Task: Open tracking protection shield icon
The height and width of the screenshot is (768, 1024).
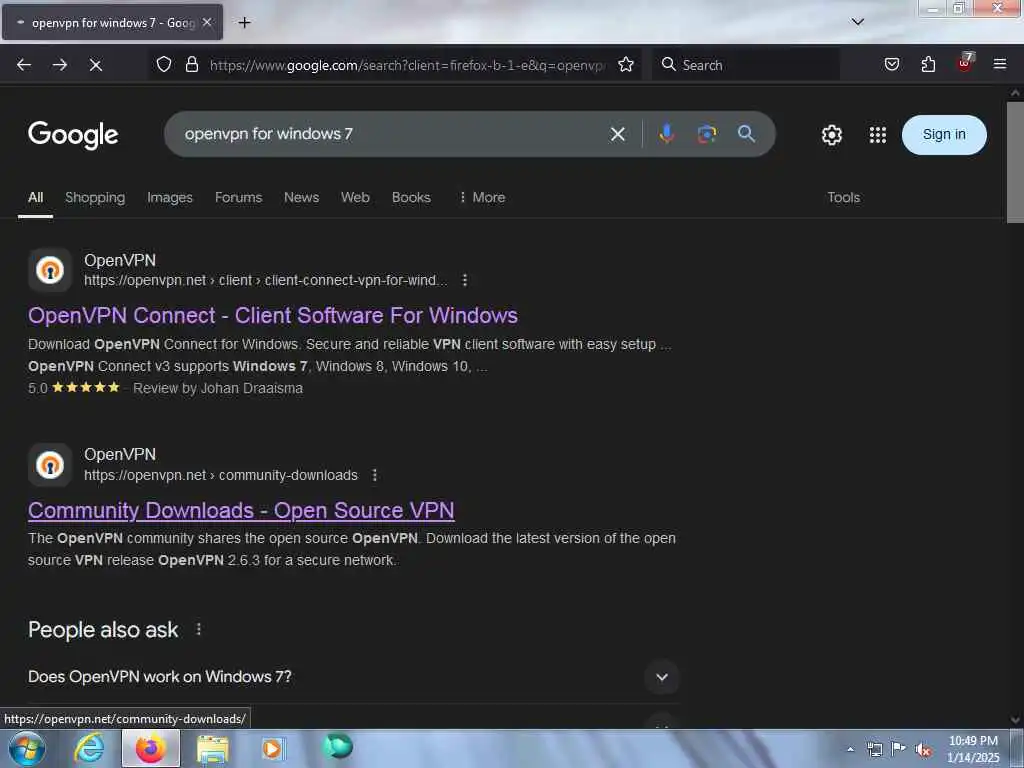Action: pos(164,64)
